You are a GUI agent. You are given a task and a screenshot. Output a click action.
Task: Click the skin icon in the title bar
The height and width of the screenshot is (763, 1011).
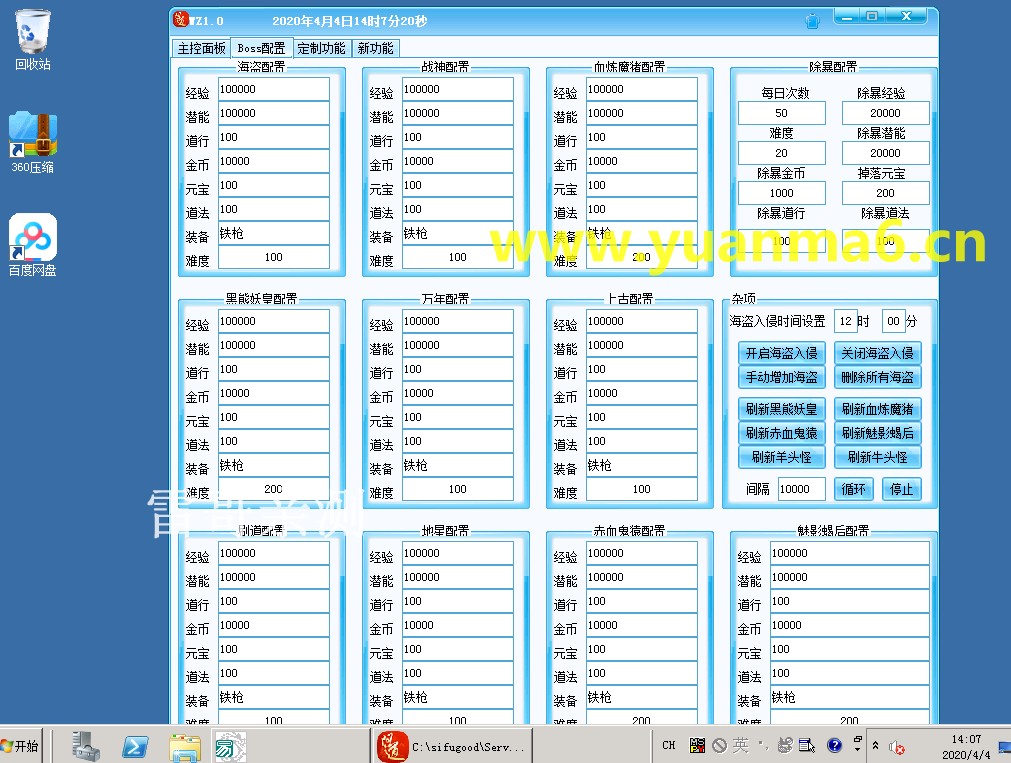812,20
